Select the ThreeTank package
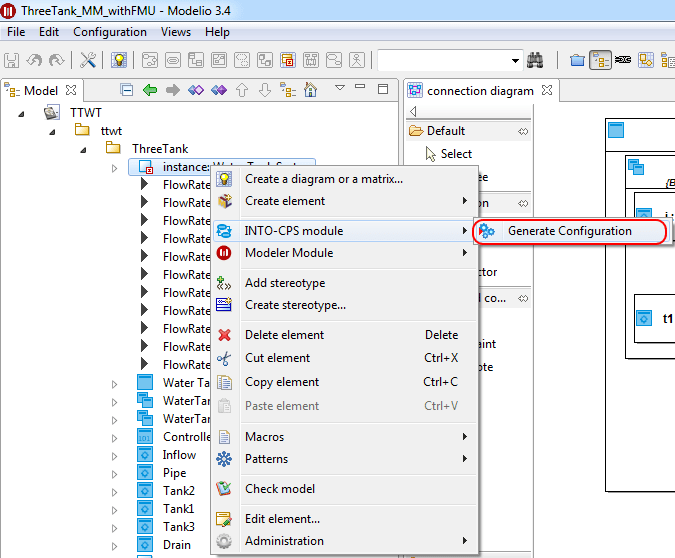The width and height of the screenshot is (675, 558). (160, 149)
